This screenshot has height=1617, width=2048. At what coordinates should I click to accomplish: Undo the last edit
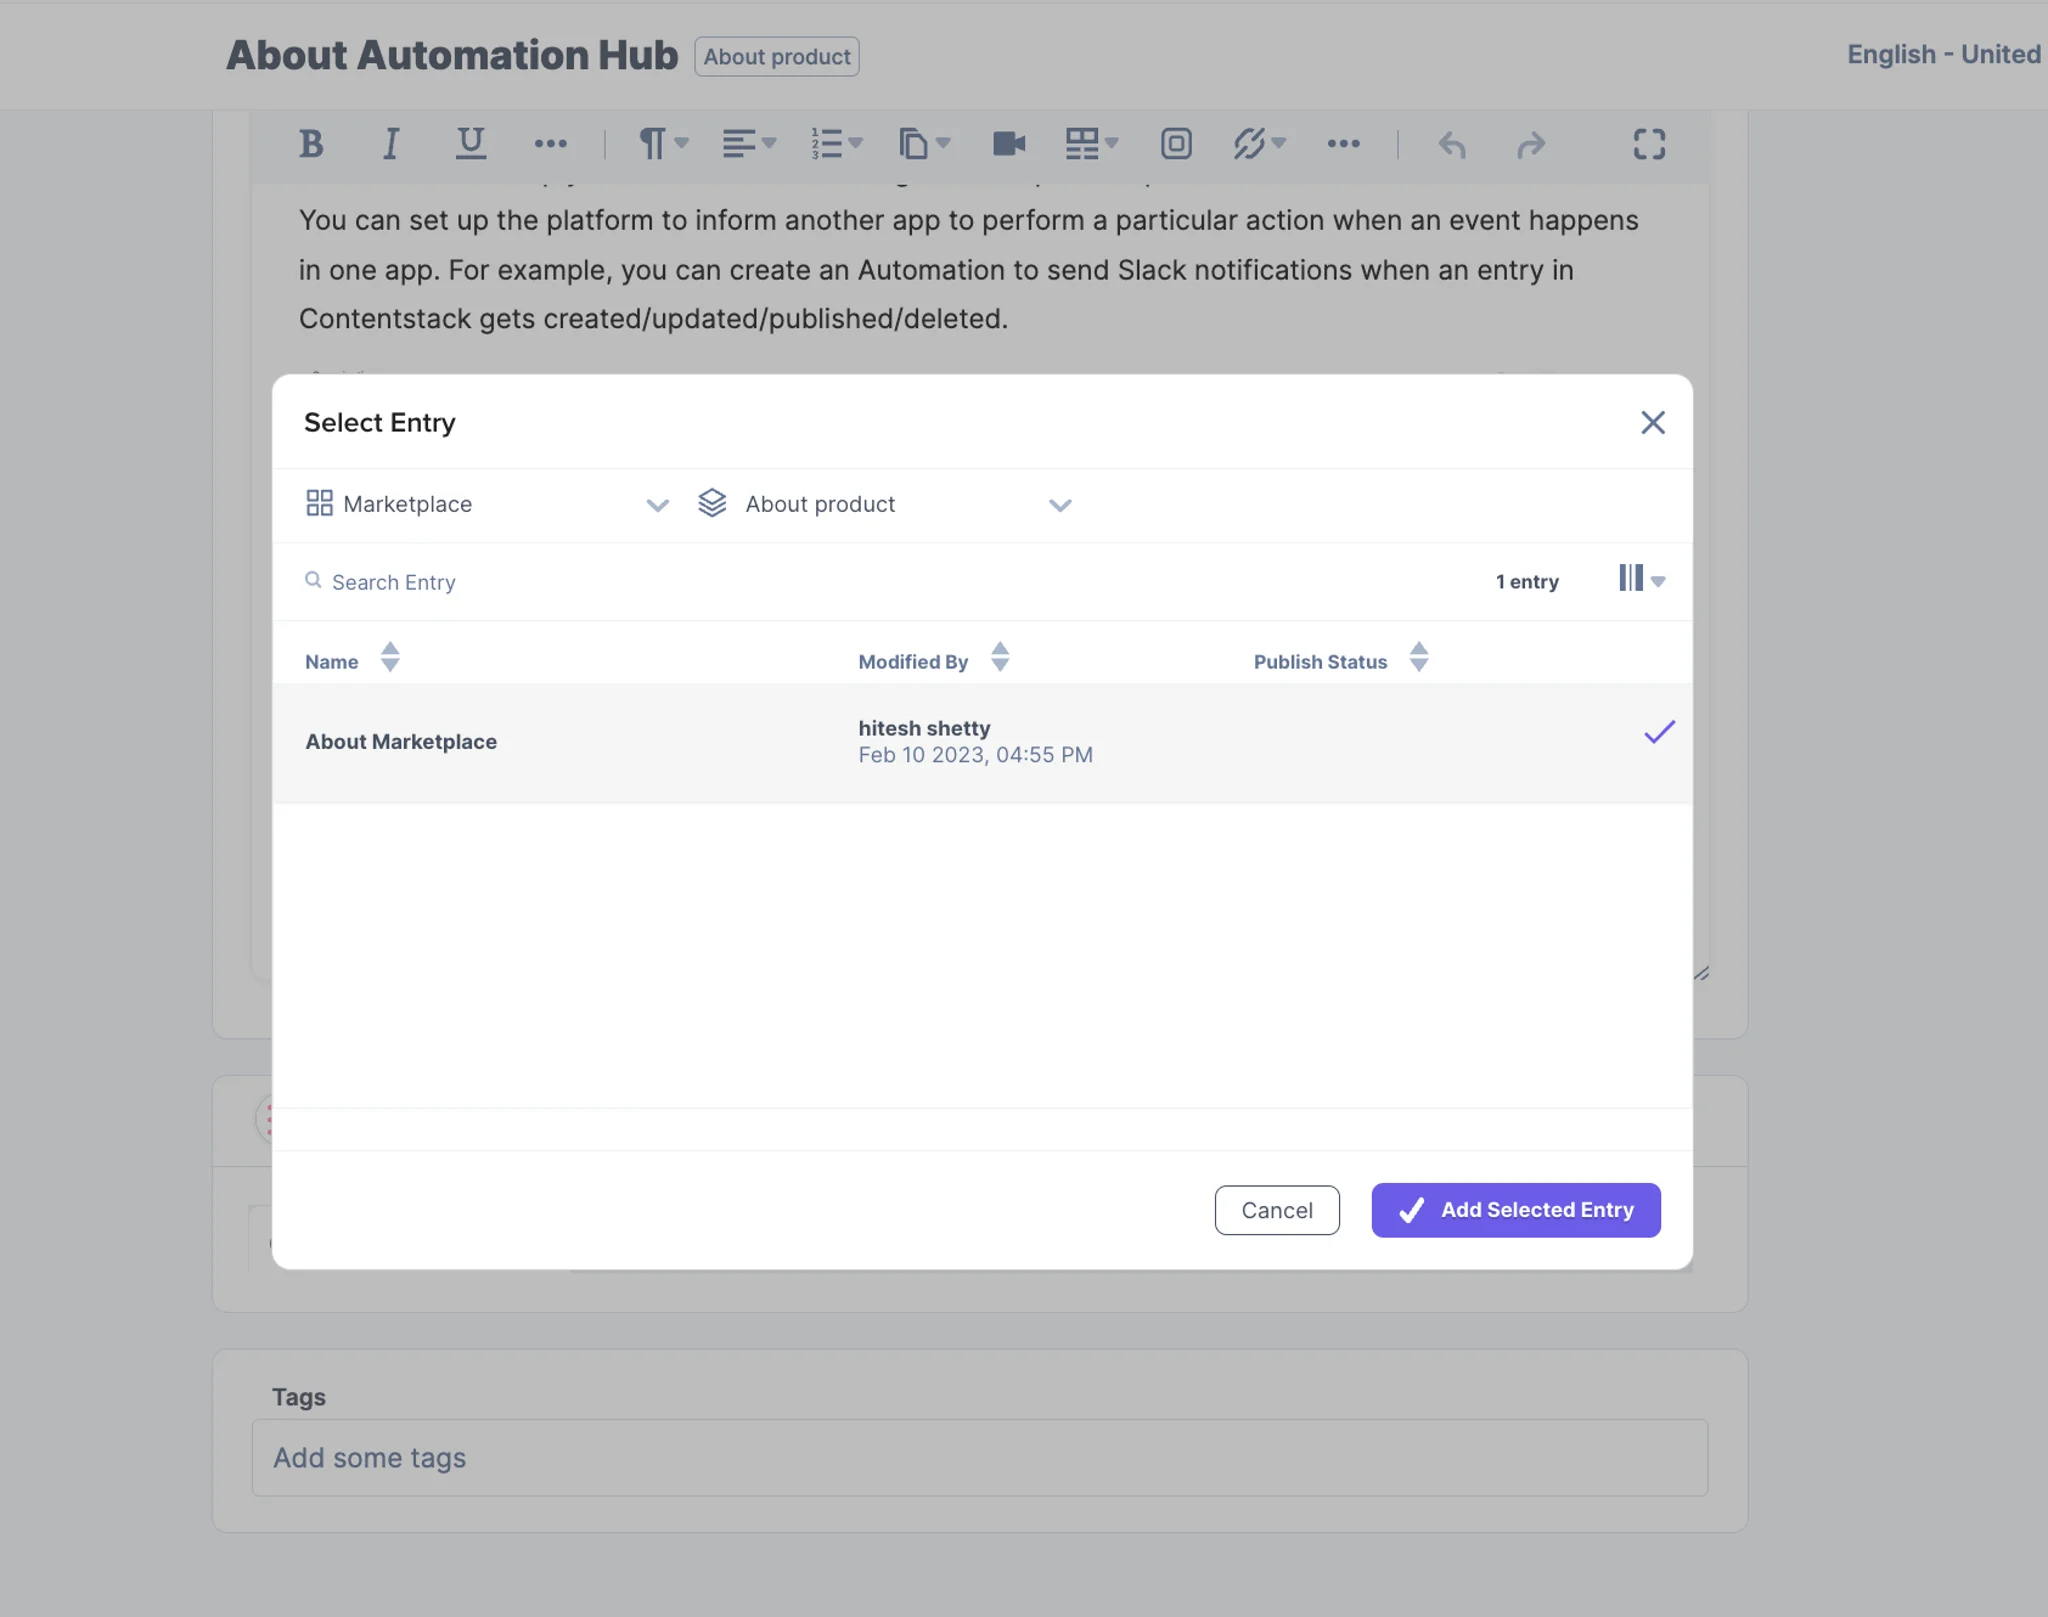(x=1452, y=145)
